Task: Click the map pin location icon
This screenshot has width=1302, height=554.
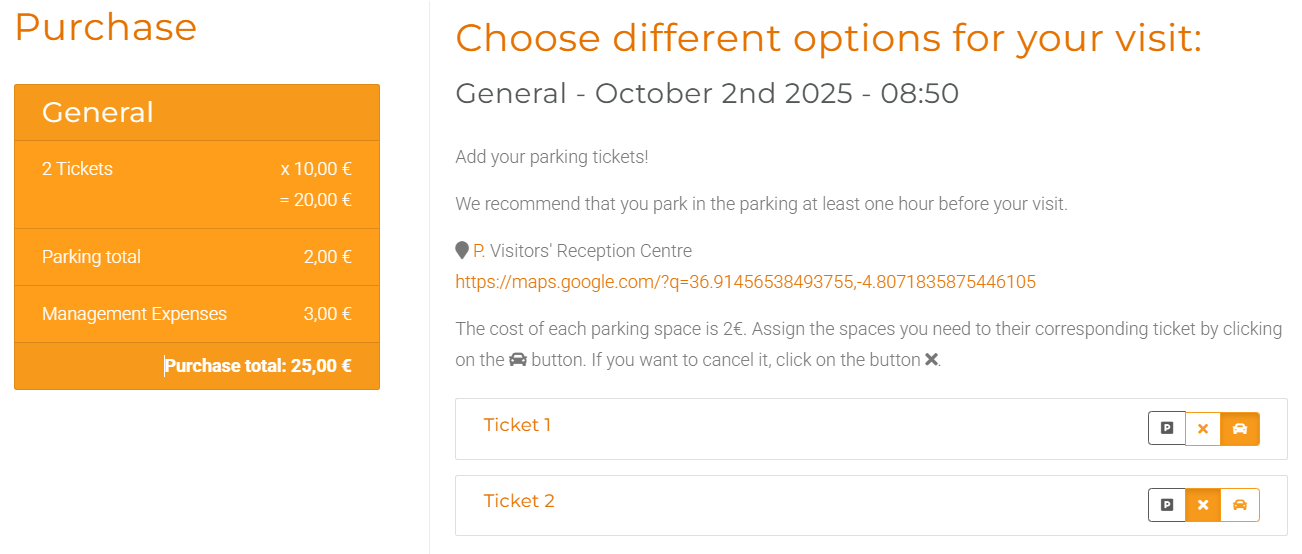Action: 462,251
